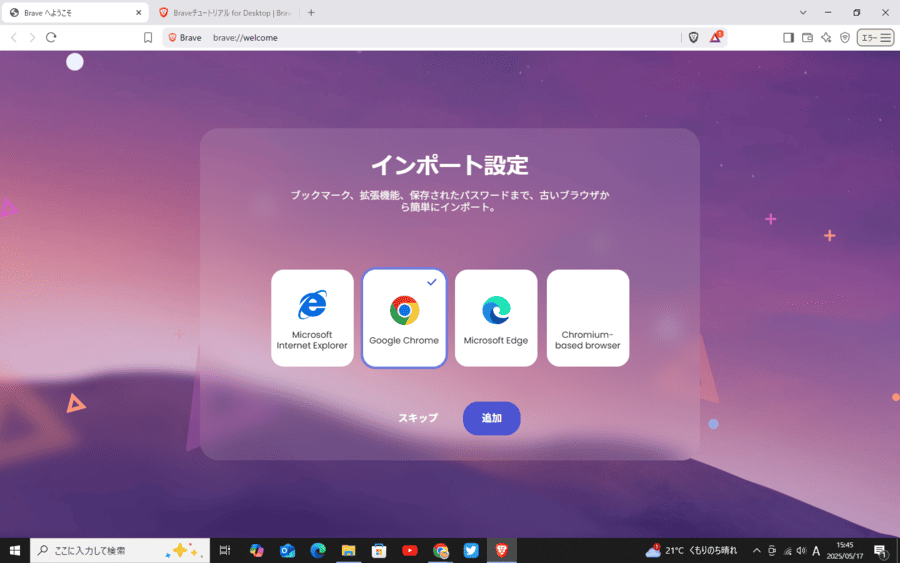Open a new tab with plus button
This screenshot has height=563, width=900.
pyautogui.click(x=311, y=13)
